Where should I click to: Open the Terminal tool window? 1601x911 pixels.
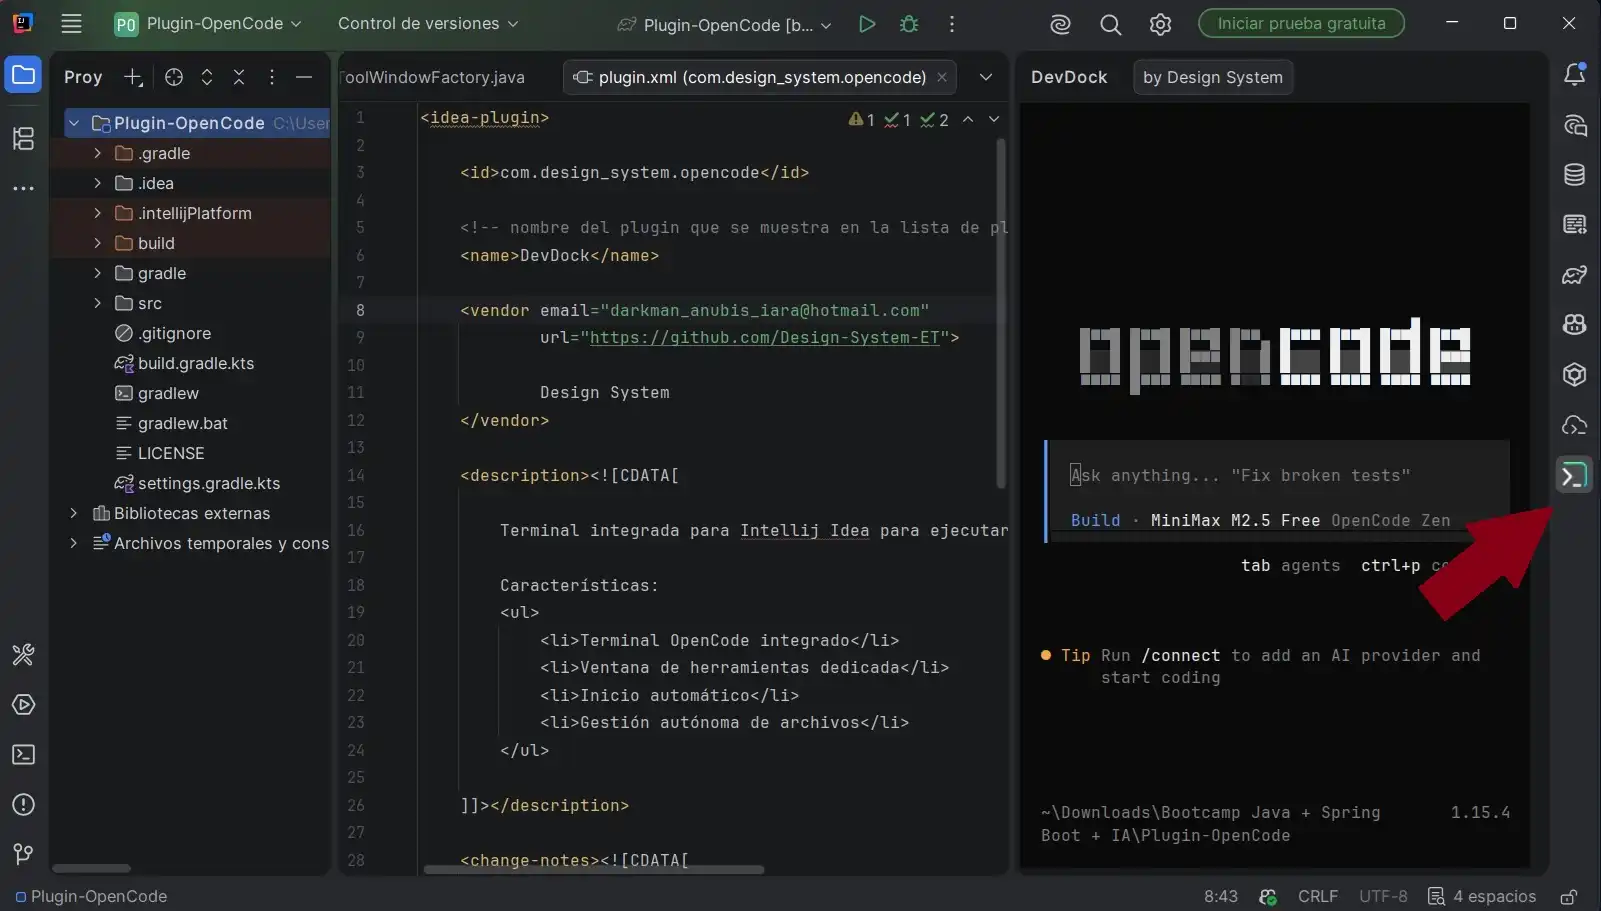[23, 755]
